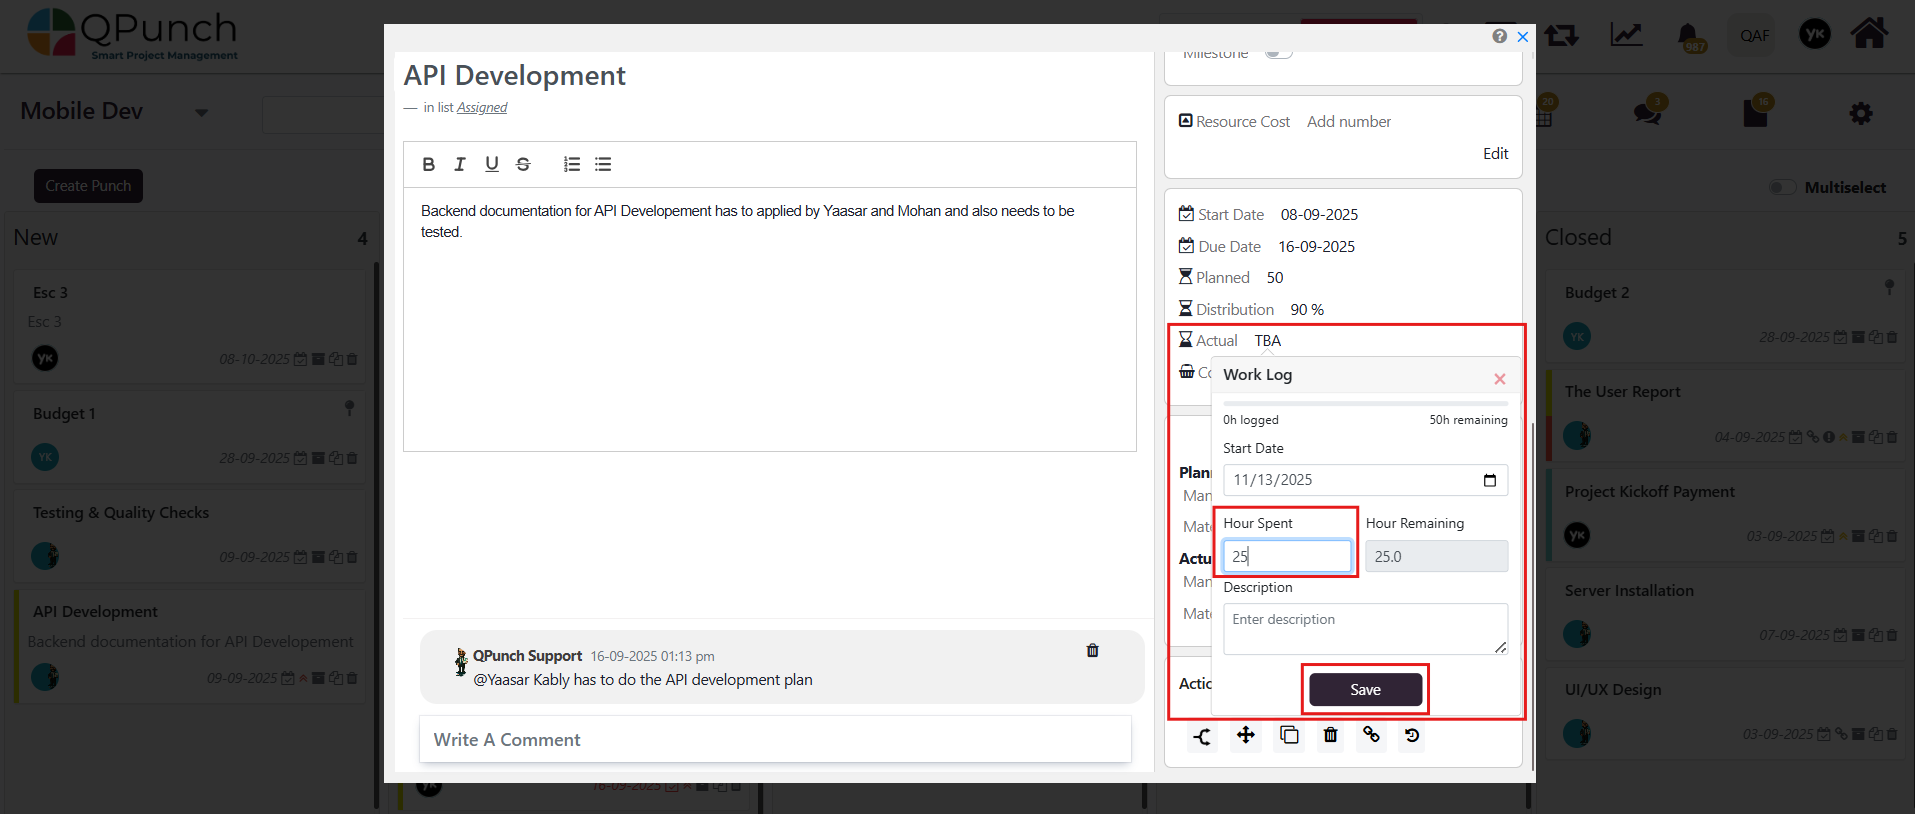Click the Write A Comment field

tap(775, 740)
